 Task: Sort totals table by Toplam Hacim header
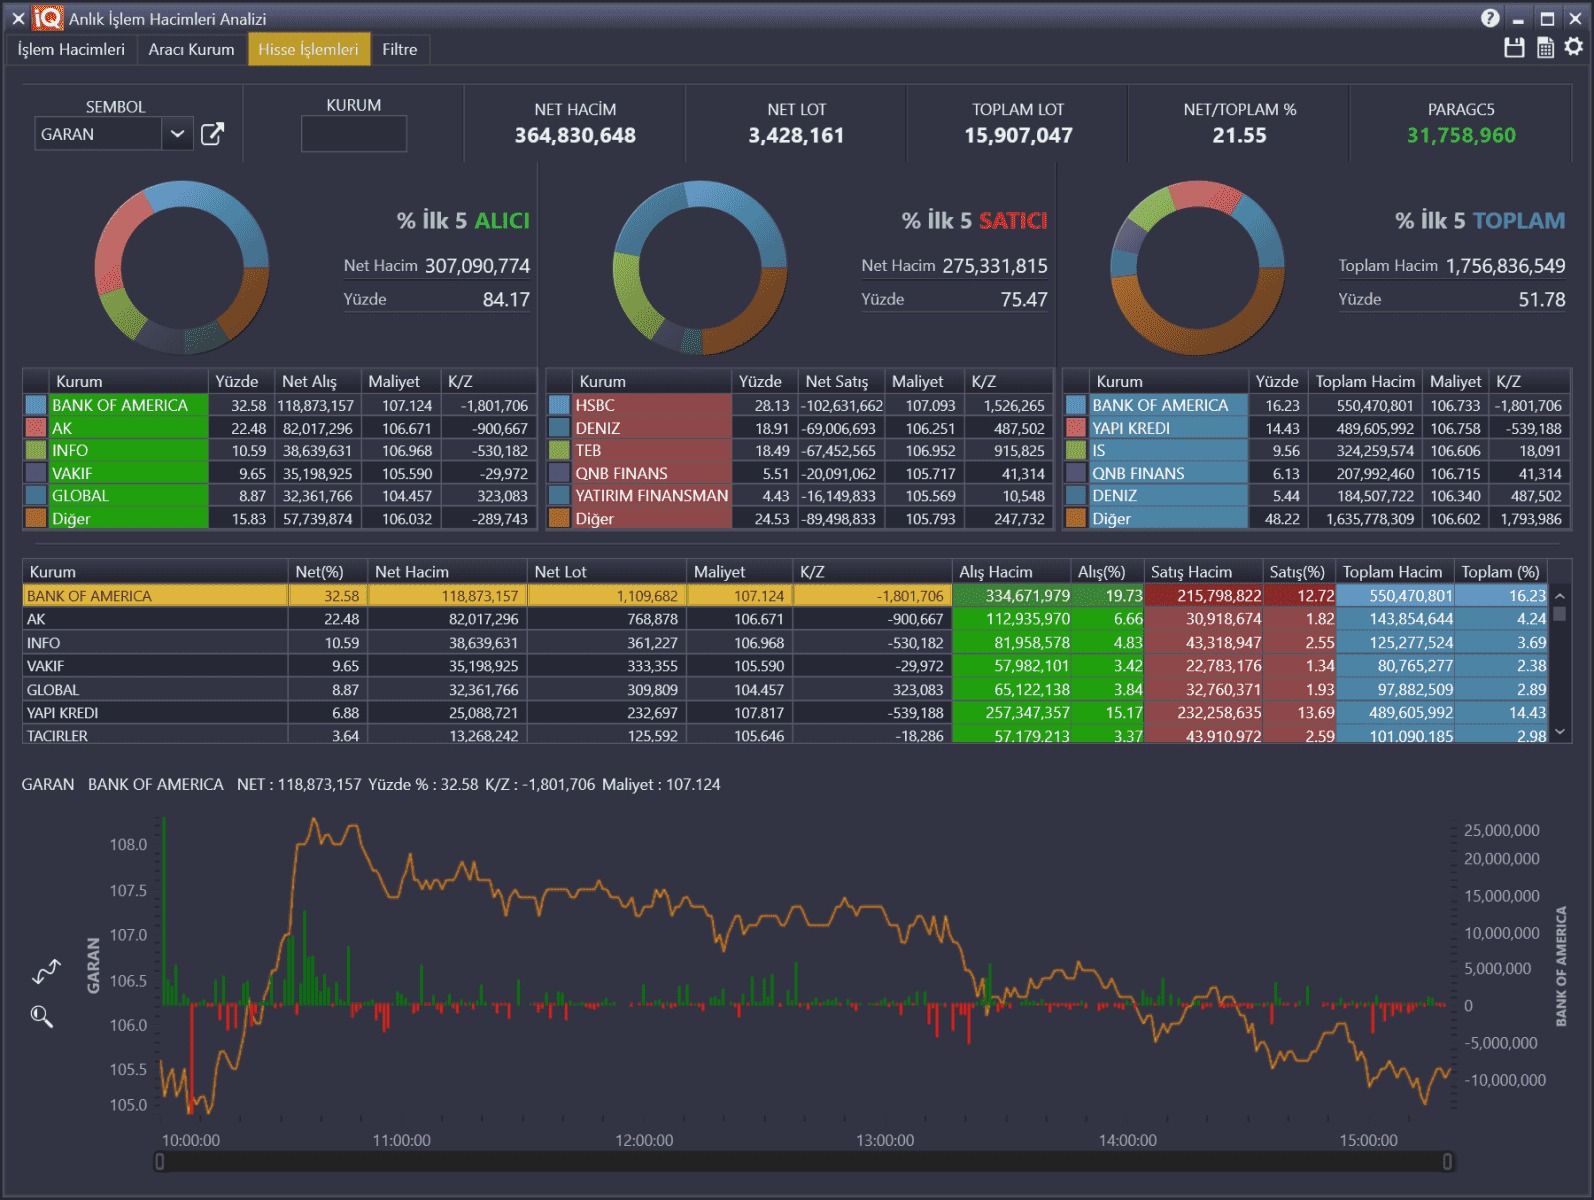[1365, 381]
